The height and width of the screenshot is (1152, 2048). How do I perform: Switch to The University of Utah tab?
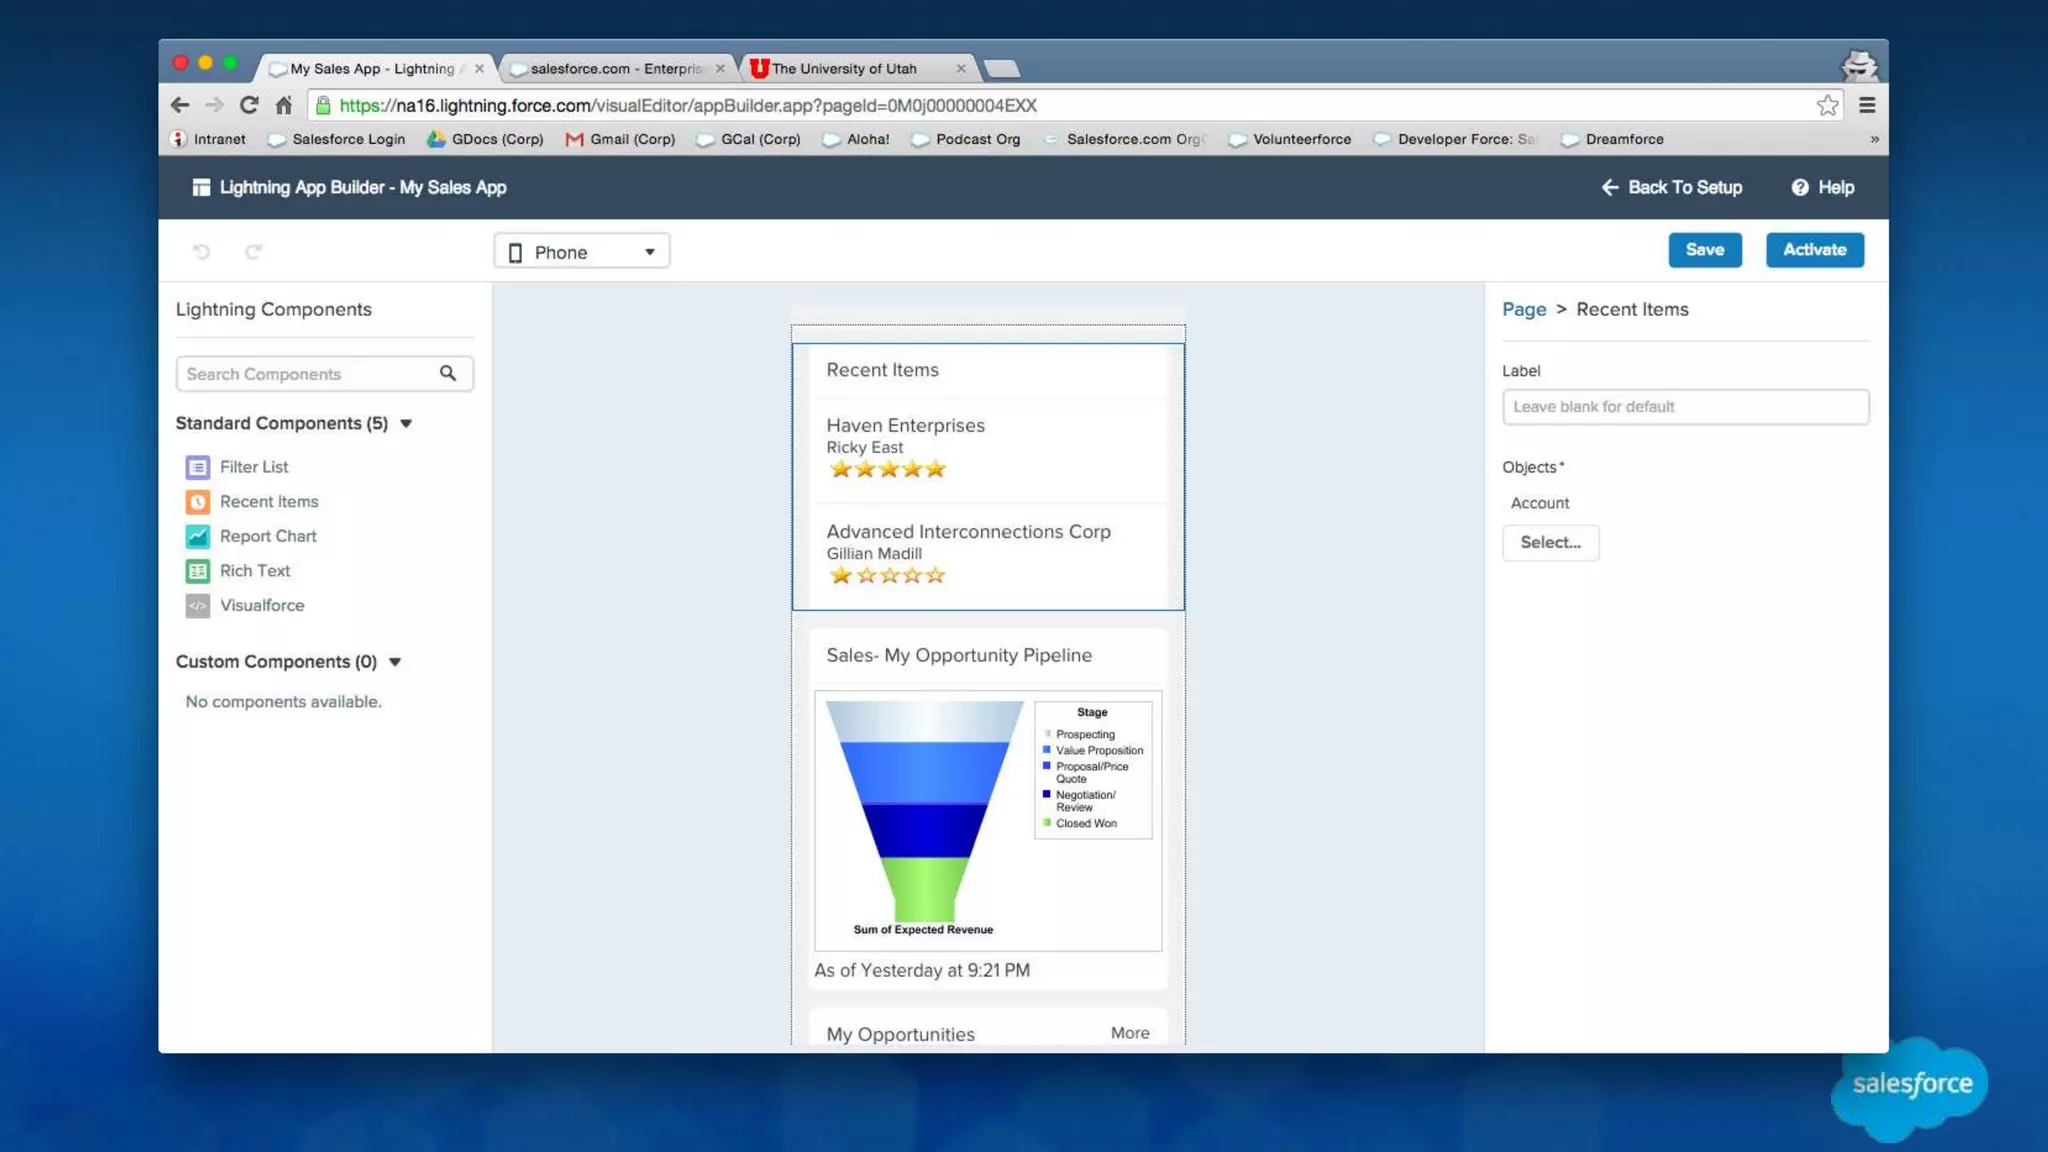[845, 69]
